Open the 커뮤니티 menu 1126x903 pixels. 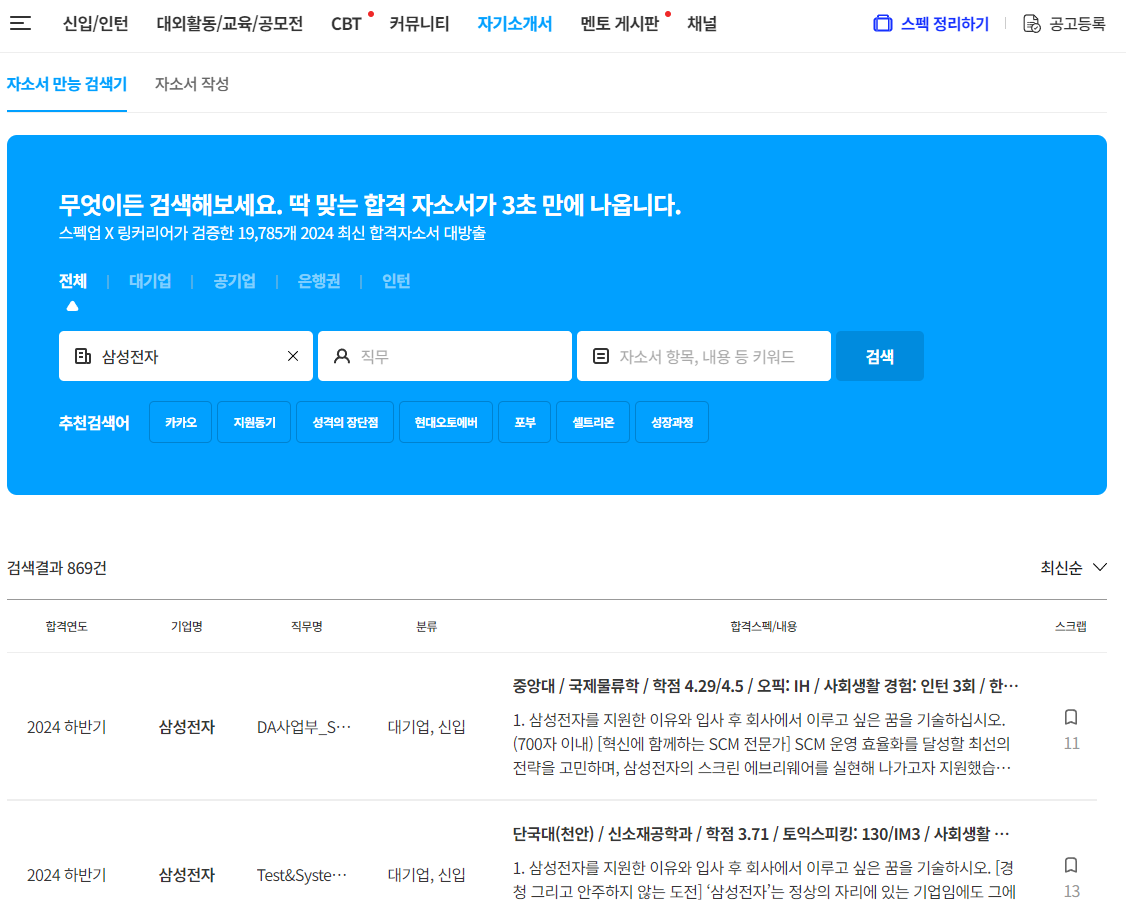[419, 24]
